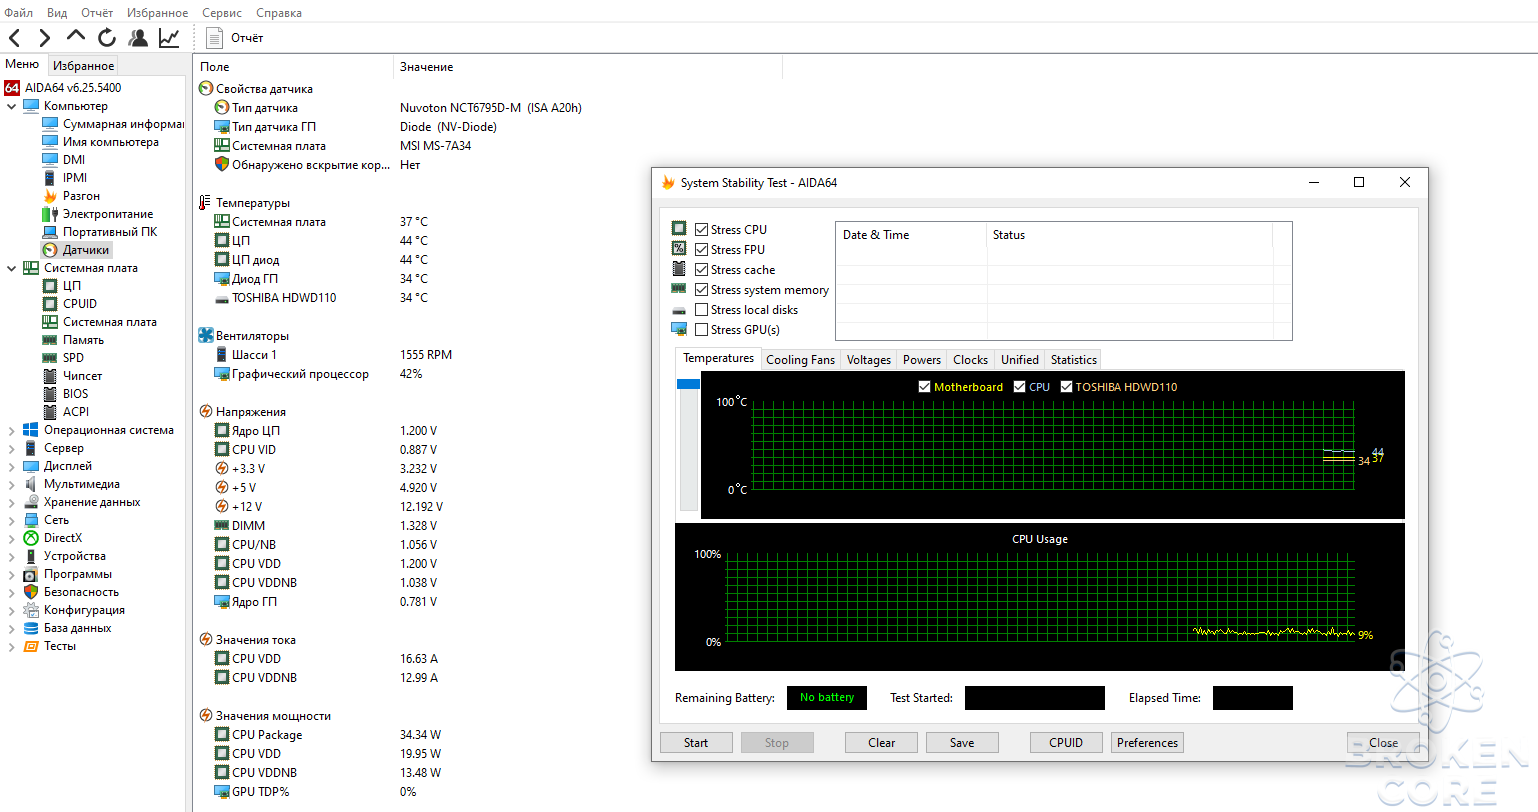Viewport: 1538px width, 812px height.
Task: Switch to the Voltages tab
Action: 868,360
